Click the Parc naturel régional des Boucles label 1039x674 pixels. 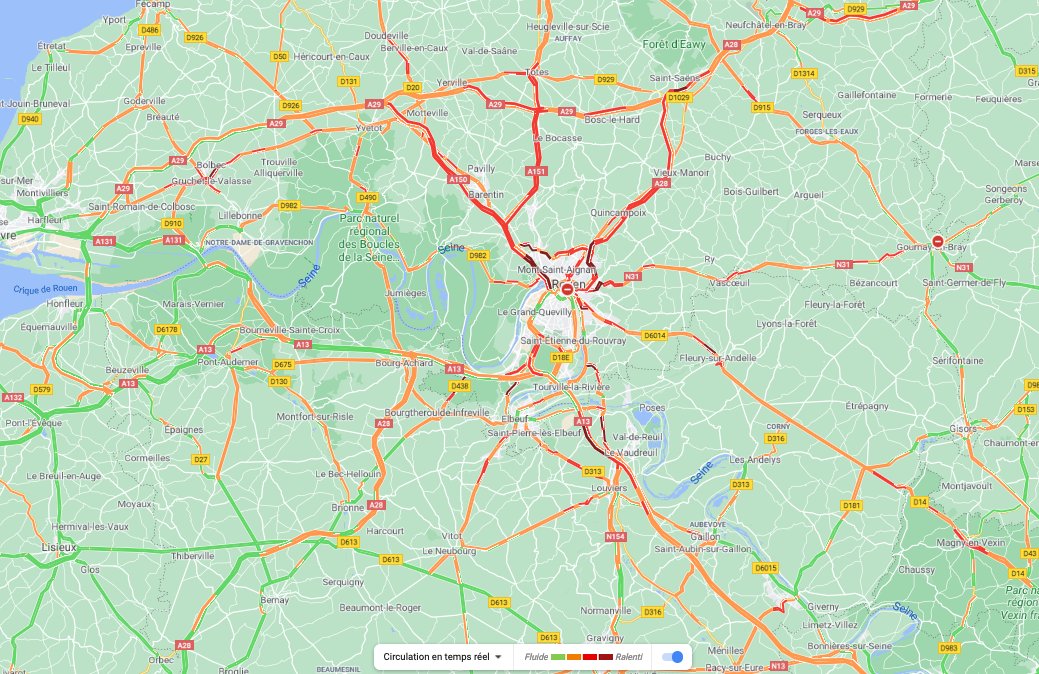(x=369, y=237)
